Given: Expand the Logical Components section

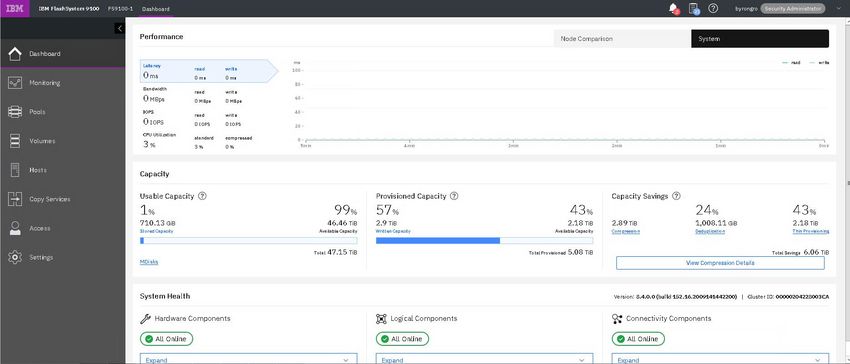Looking at the screenshot, I should pos(484,359).
